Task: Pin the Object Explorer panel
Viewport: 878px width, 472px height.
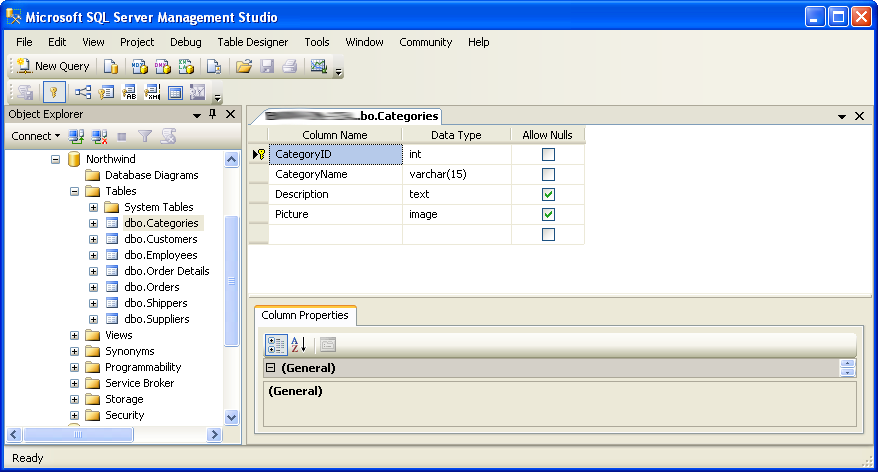Action: pyautogui.click(x=212, y=114)
